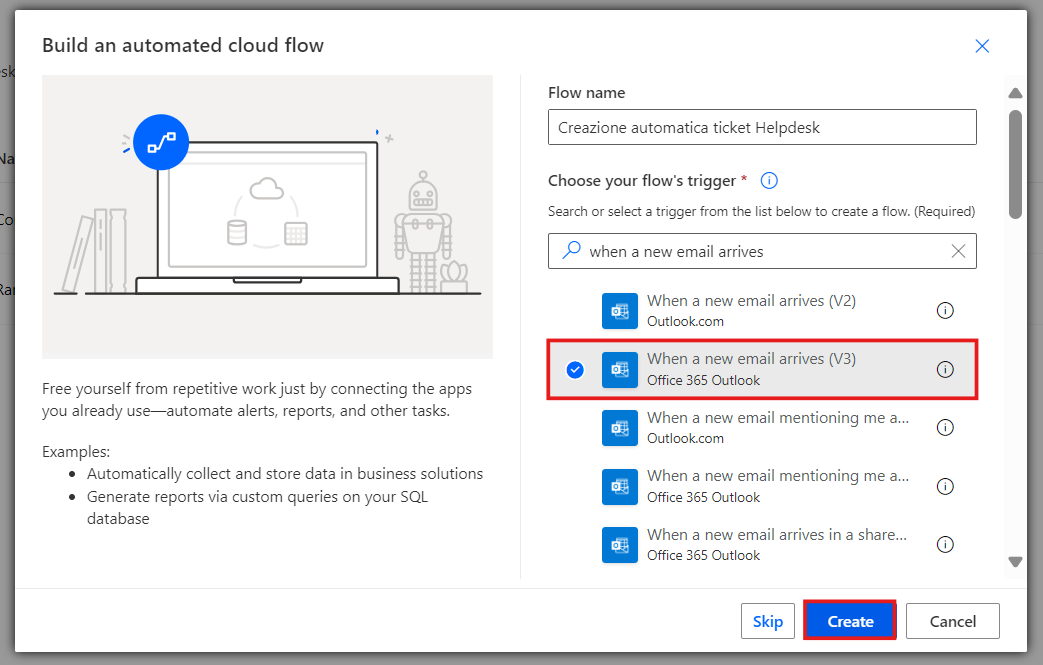Close the Build an automated cloud flow dialog
1043x665 pixels.
[982, 46]
